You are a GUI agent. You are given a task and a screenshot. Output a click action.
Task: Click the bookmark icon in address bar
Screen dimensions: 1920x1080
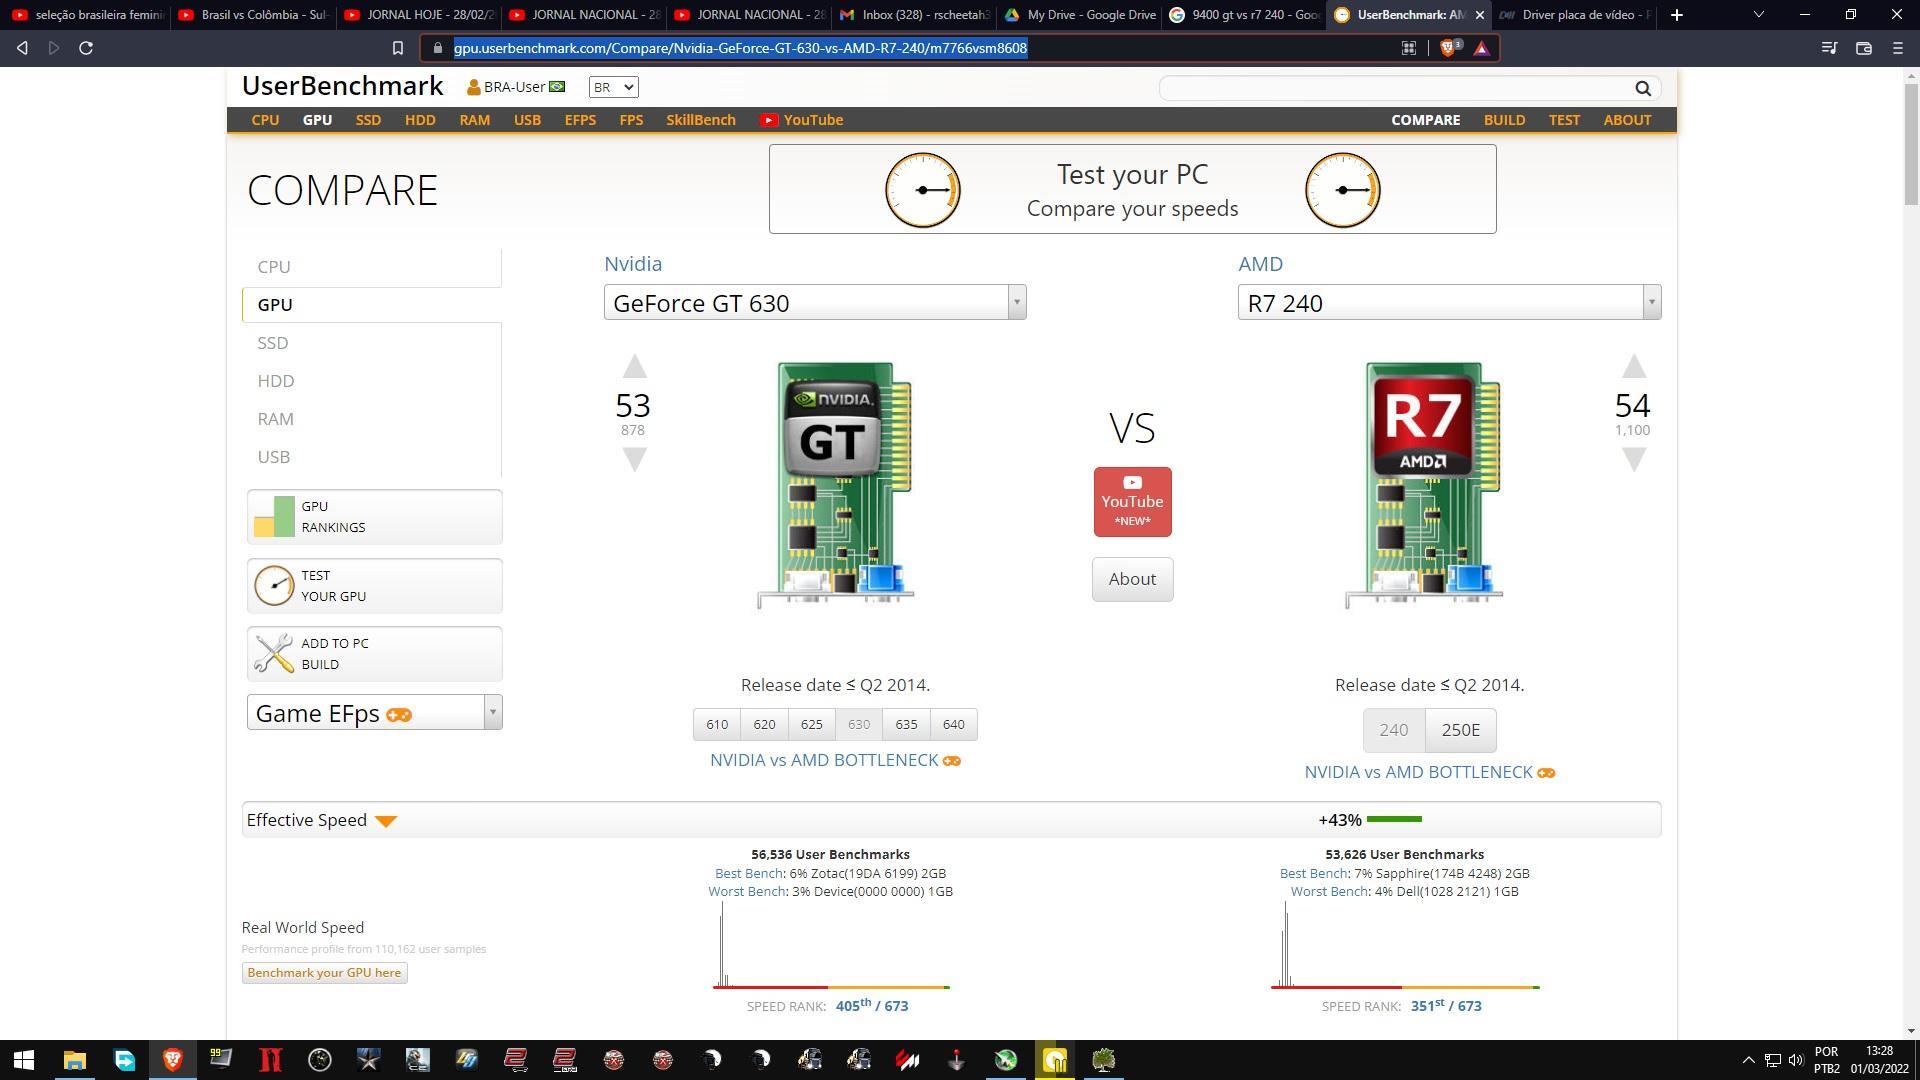(x=397, y=48)
